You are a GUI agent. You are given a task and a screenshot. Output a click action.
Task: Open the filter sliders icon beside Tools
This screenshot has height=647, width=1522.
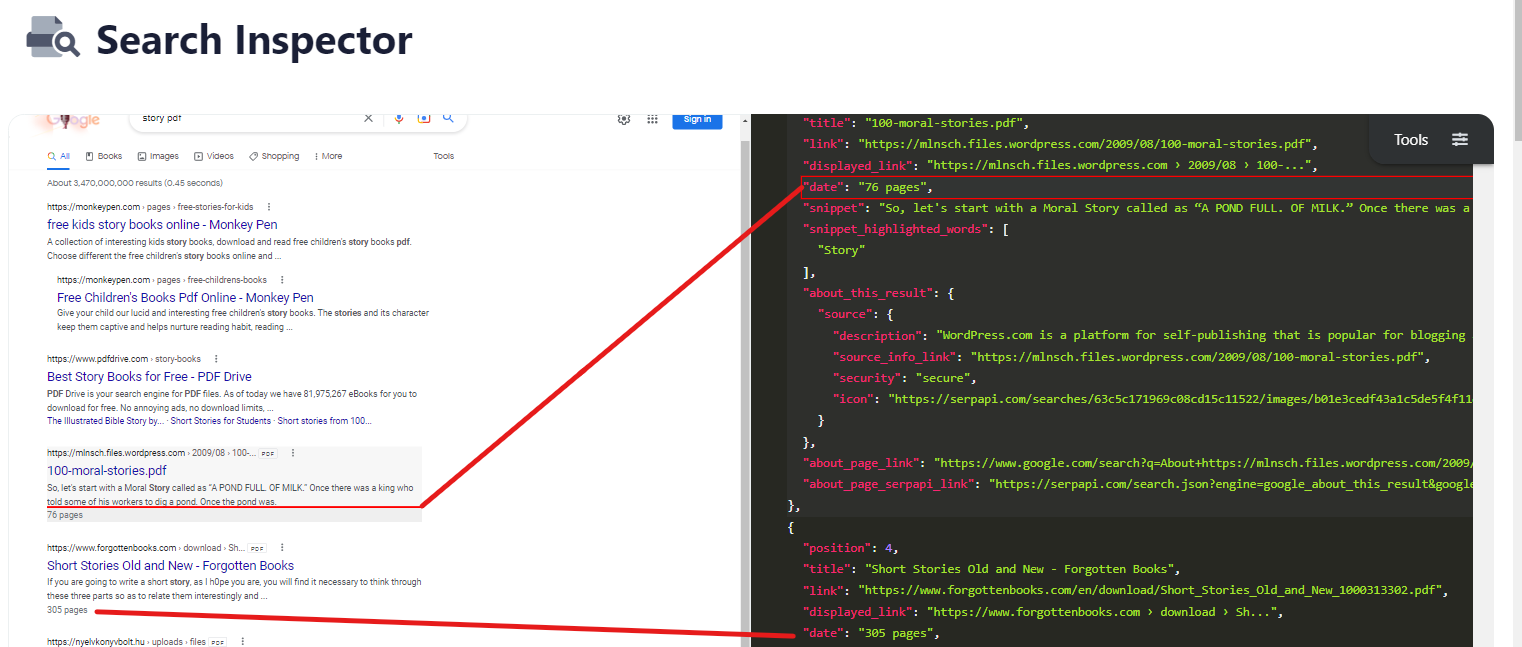pos(1460,140)
